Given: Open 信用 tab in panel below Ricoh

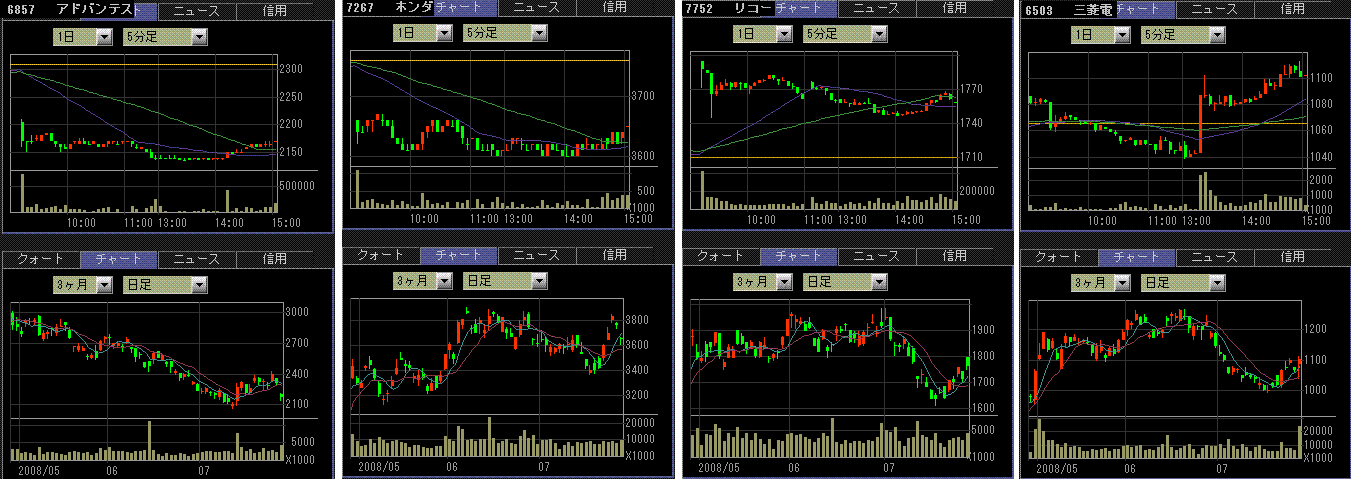Looking at the screenshot, I should pyautogui.click(x=955, y=256).
